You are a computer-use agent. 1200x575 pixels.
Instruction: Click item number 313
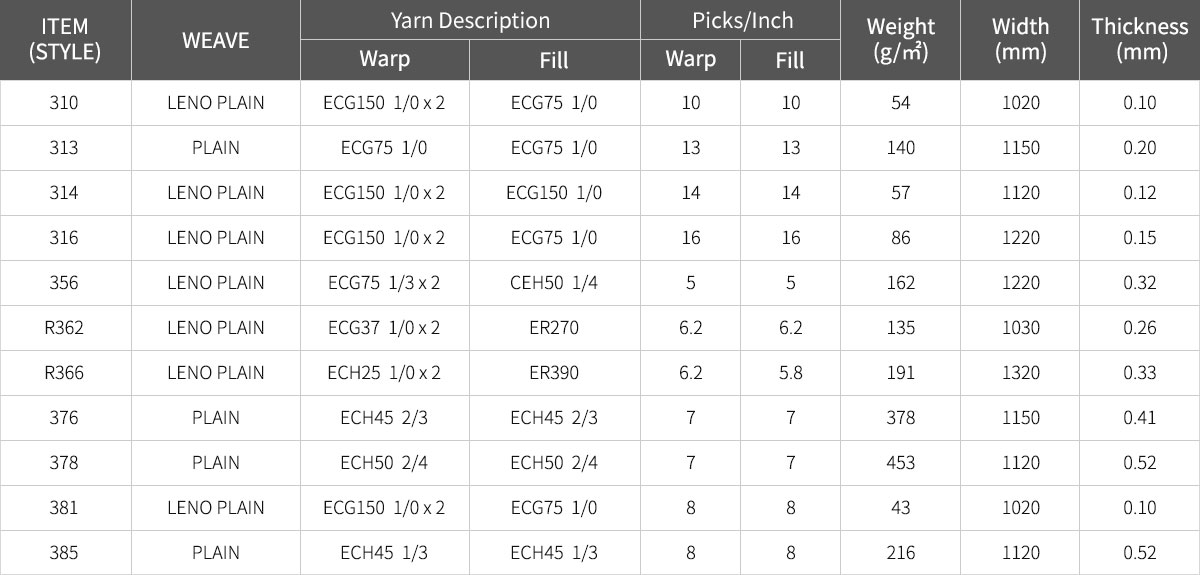point(64,148)
